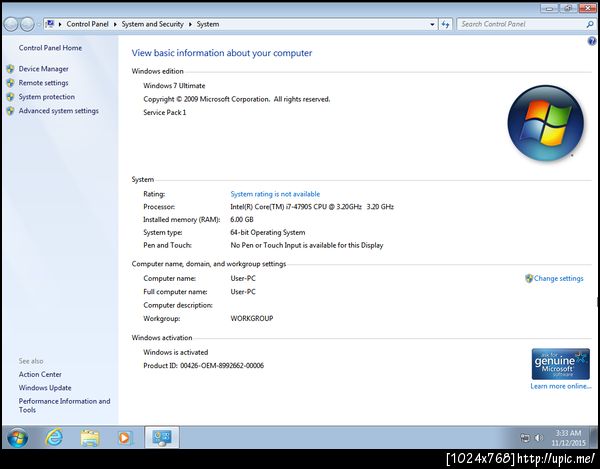Click Windows is activated text
Viewport: 600px width, 469px height.
point(176,352)
